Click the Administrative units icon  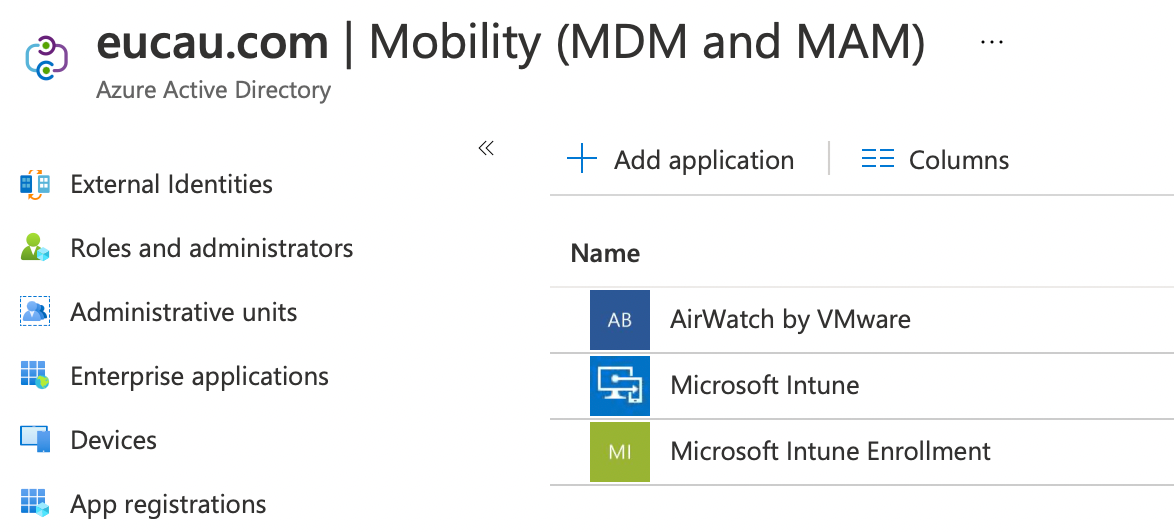35,312
